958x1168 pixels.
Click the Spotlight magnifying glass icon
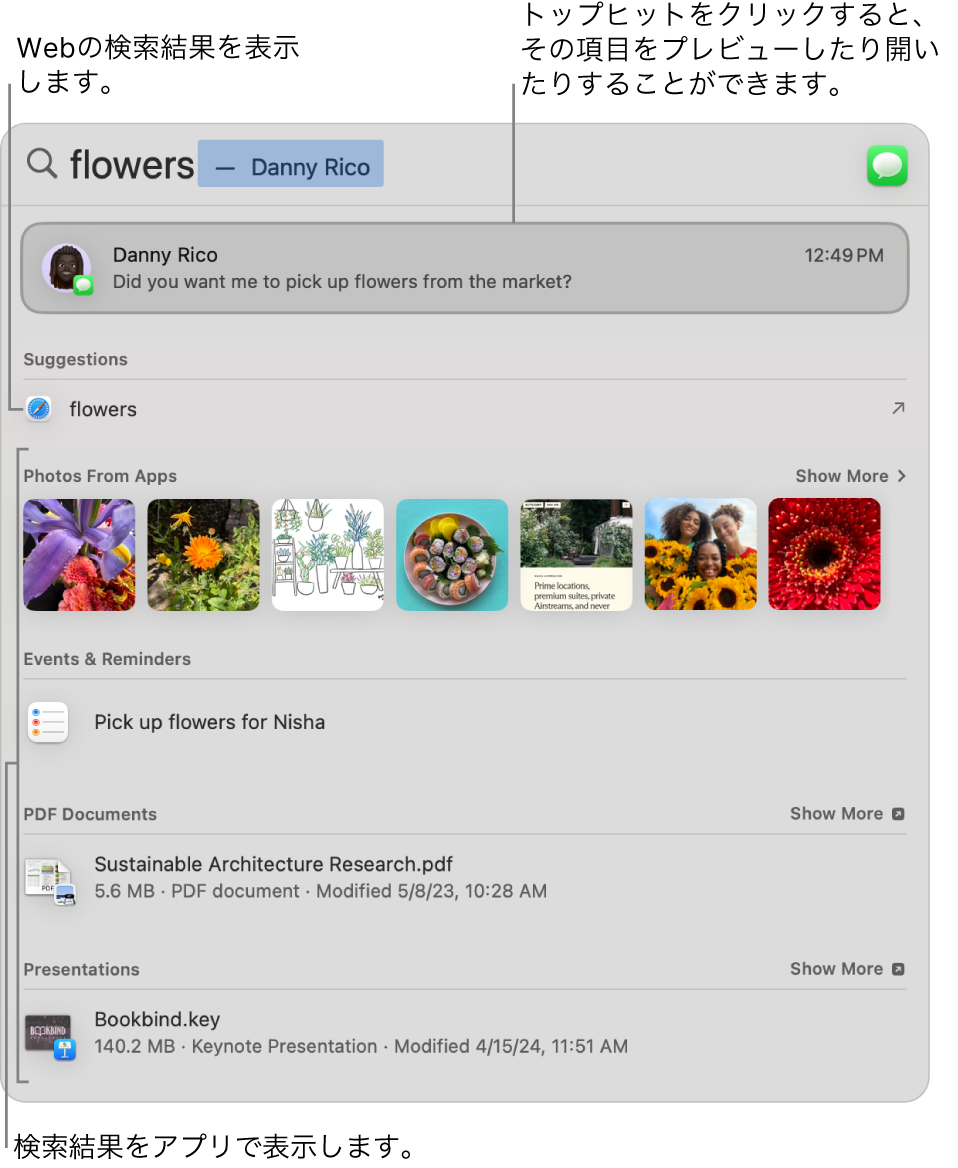coord(42,162)
